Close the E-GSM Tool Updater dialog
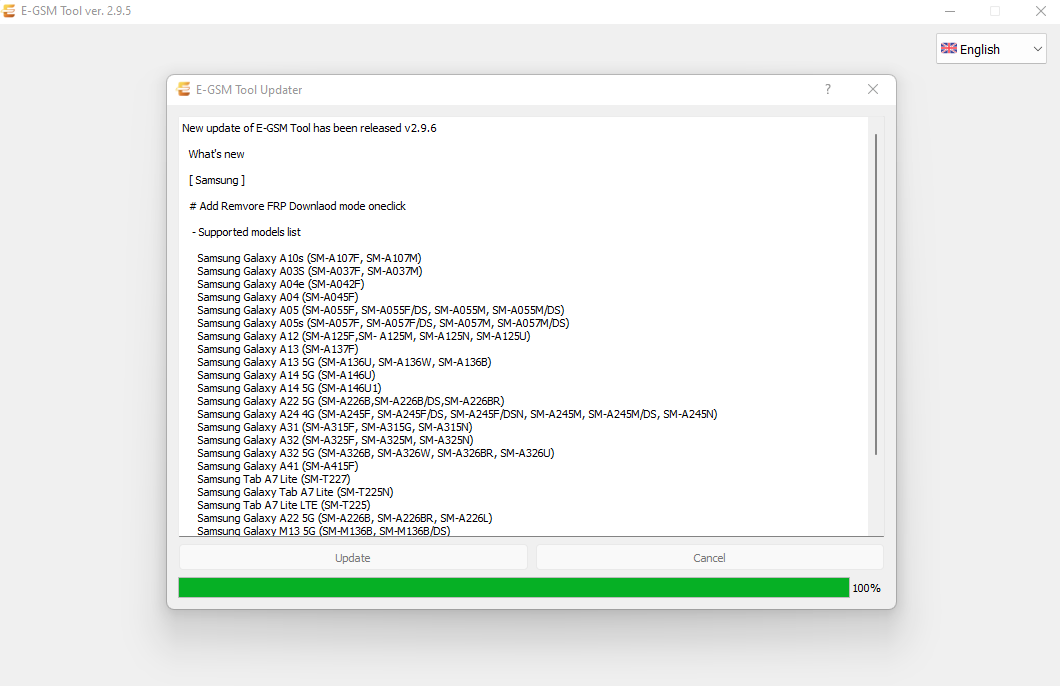Viewport: 1060px width, 686px height. click(x=872, y=89)
